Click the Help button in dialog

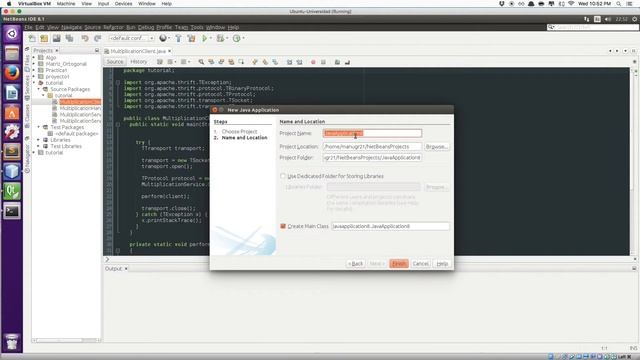(442, 264)
